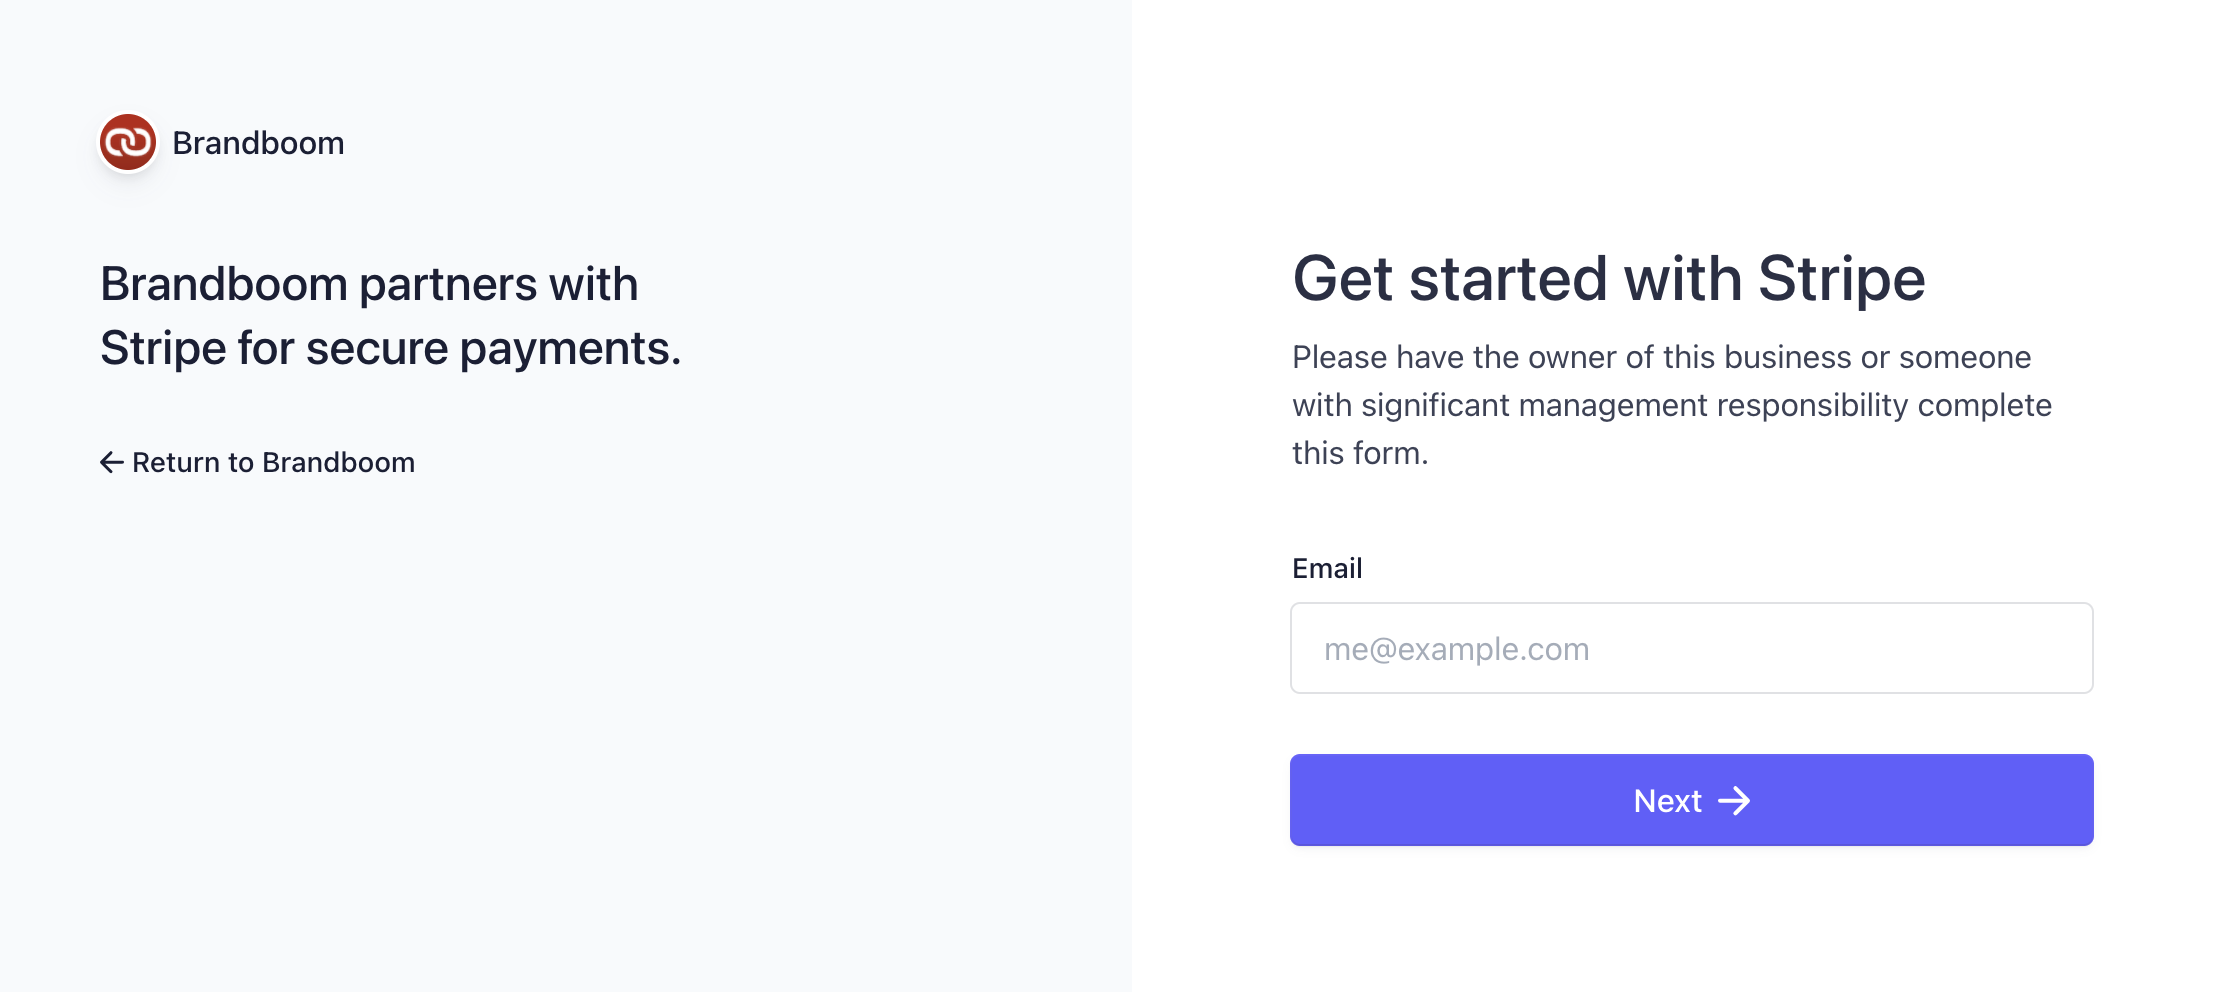
Task: Click the Email field label
Action: [x=1327, y=568]
